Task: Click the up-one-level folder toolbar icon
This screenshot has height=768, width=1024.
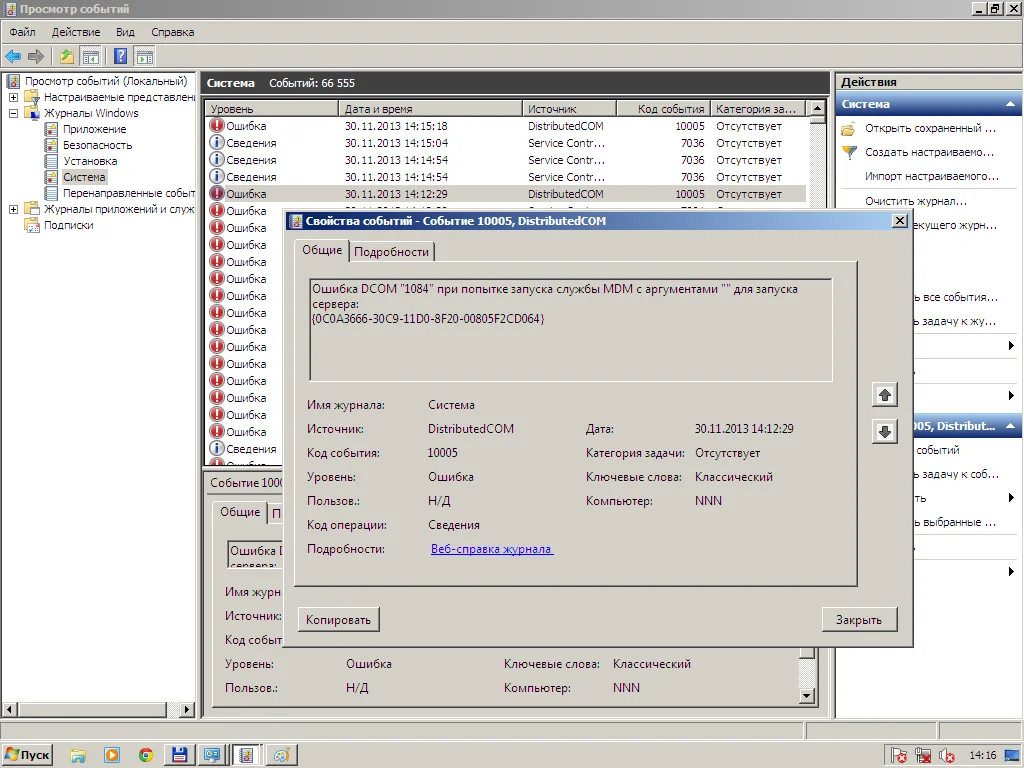Action: tap(67, 56)
